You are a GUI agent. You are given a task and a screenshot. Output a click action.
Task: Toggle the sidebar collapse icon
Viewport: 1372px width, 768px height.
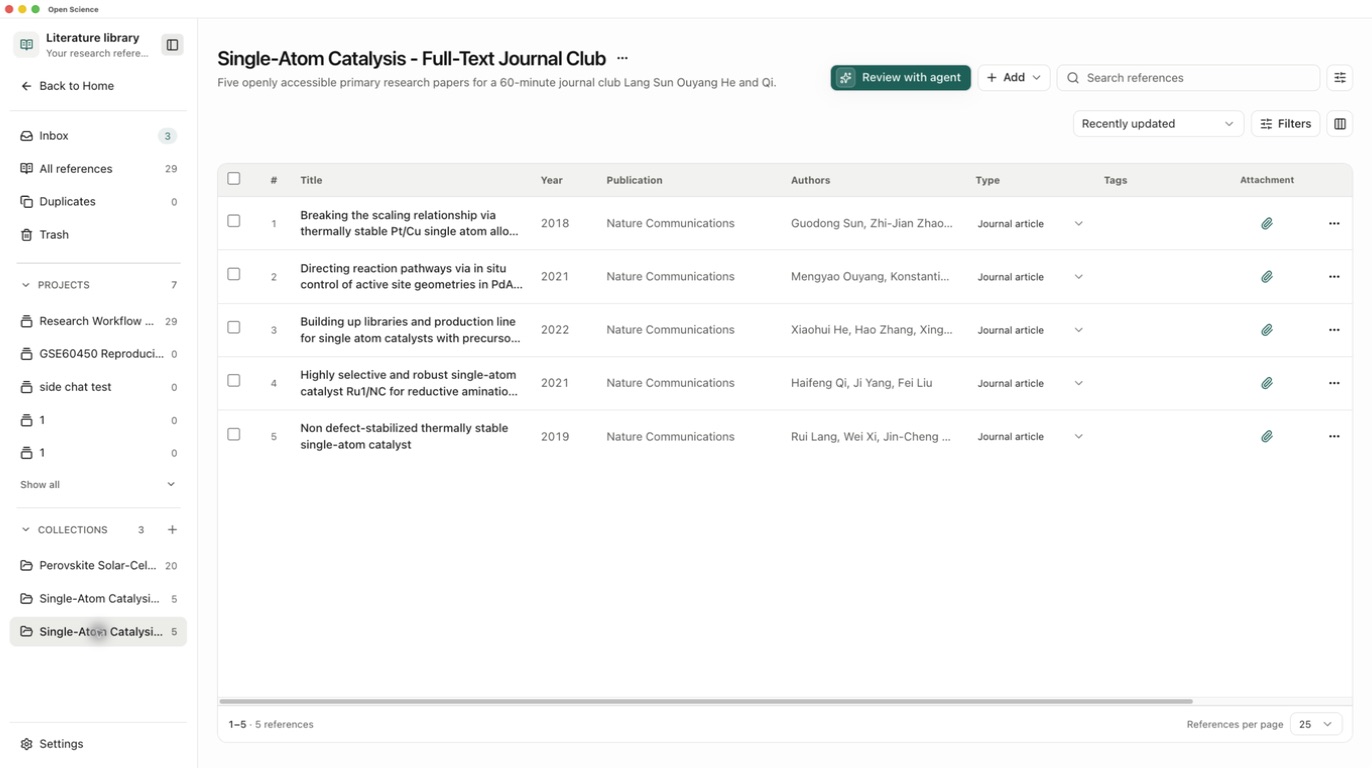pyautogui.click(x=172, y=45)
